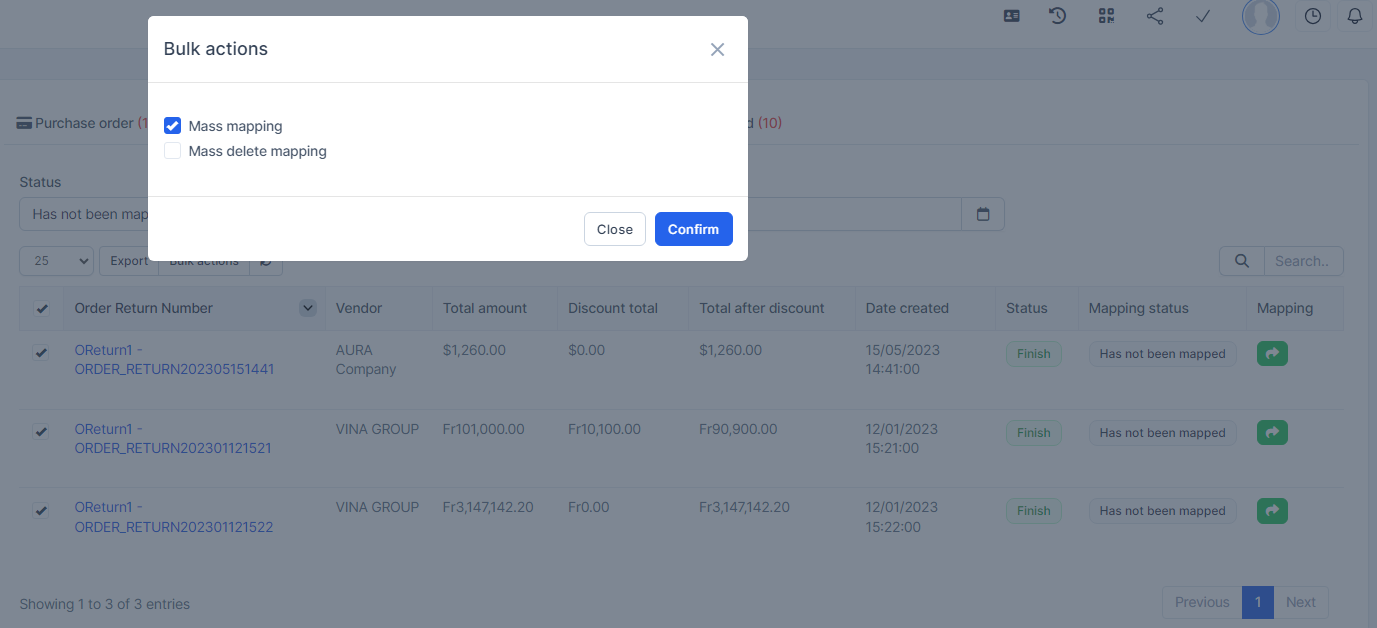Screen dimensions: 1377x628
Task: Click Finish status badge for AURA Company row
Action: pos(1034,354)
